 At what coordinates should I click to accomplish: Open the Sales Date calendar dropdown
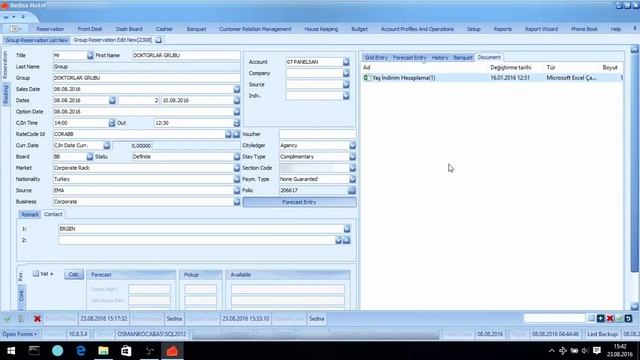tap(237, 89)
